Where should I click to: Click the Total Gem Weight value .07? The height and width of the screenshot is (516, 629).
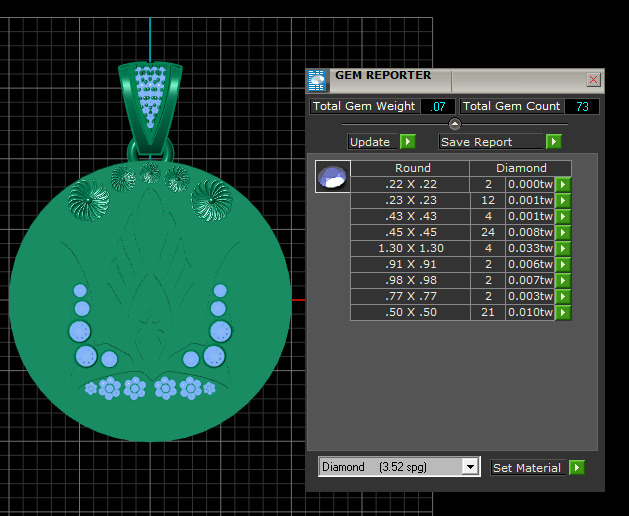pos(438,107)
